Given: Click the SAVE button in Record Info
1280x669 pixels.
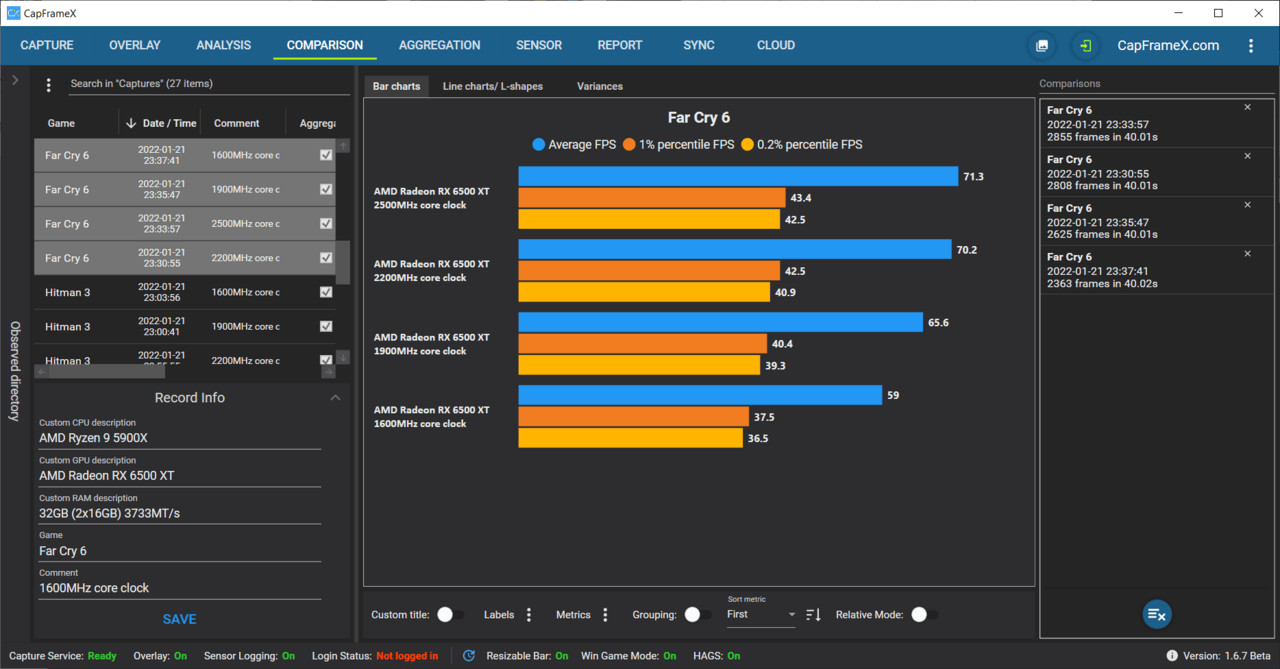Looking at the screenshot, I should pos(180,619).
